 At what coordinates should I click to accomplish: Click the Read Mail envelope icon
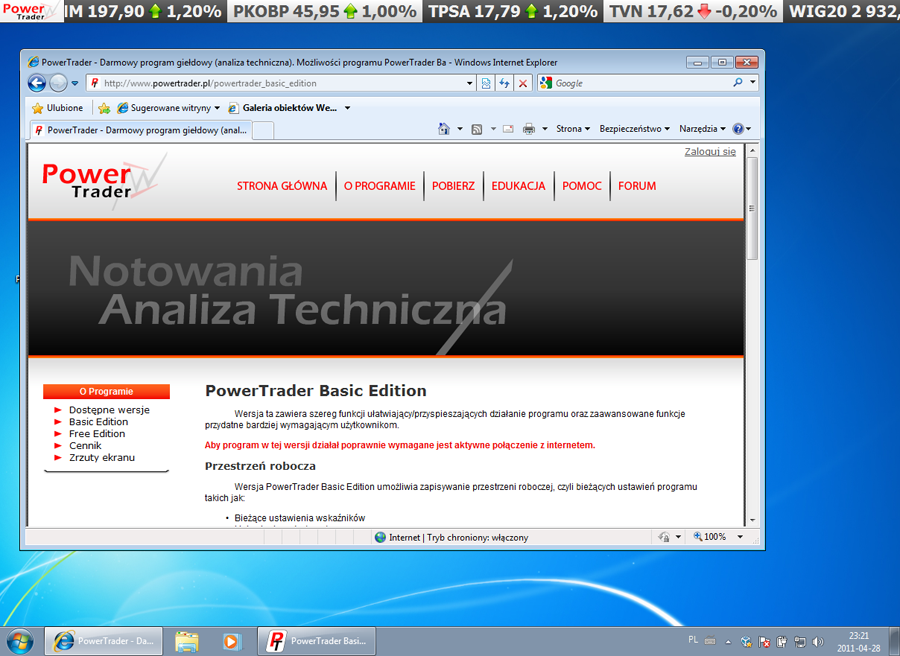point(508,129)
